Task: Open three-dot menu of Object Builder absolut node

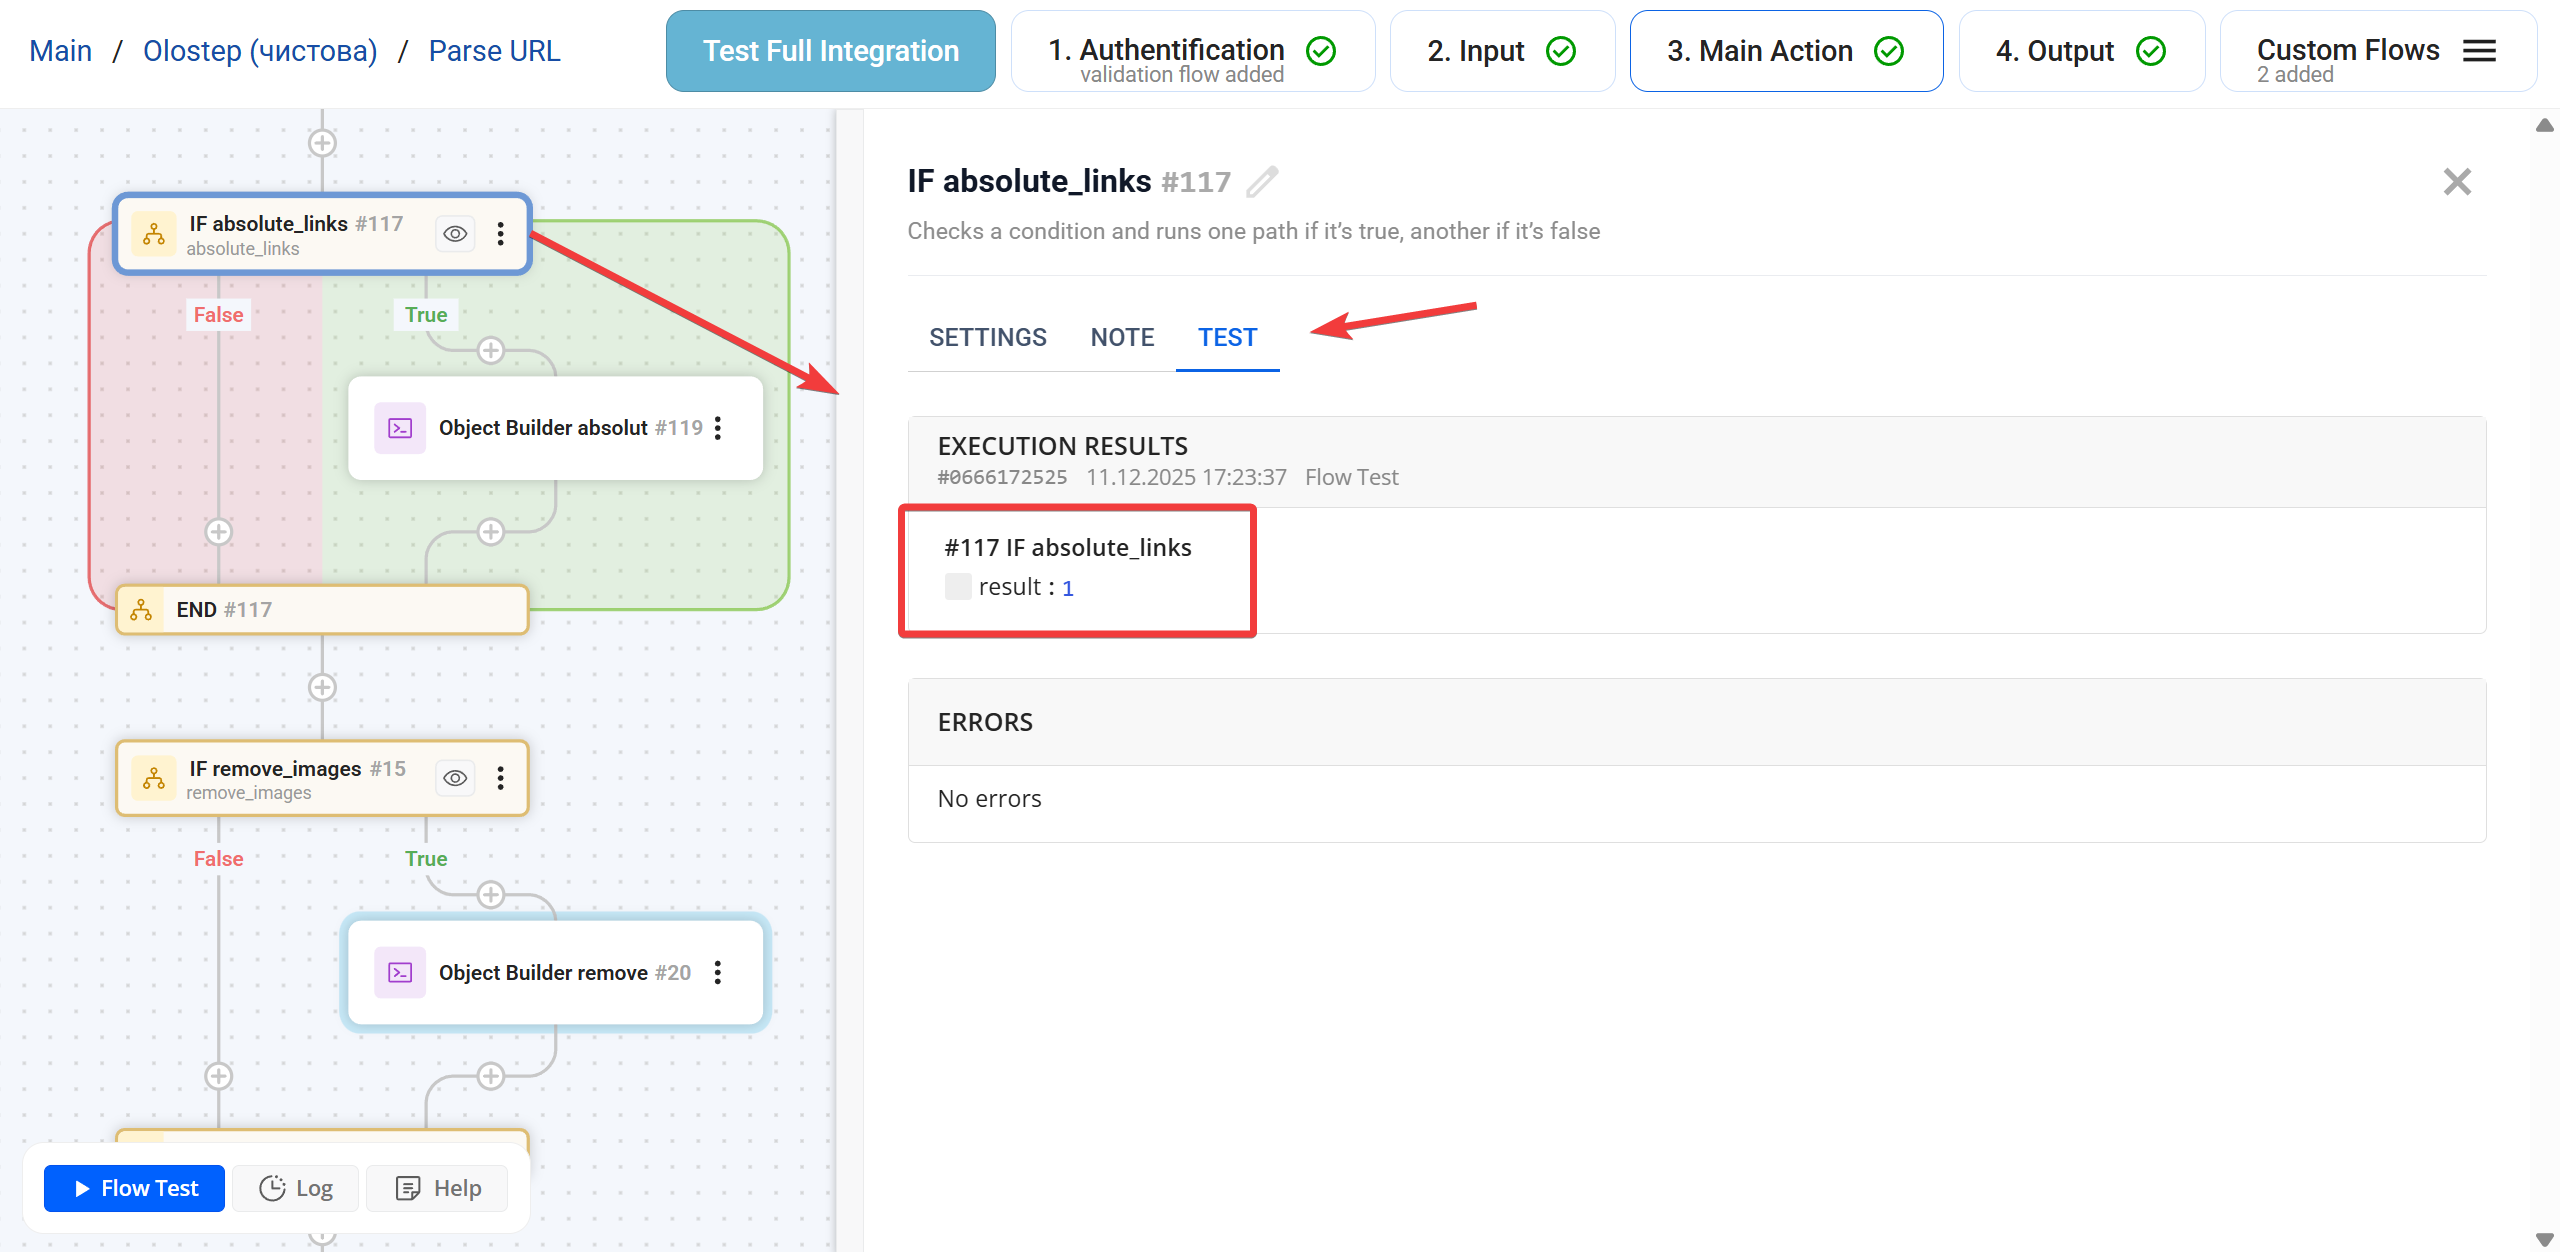Action: pos(717,428)
